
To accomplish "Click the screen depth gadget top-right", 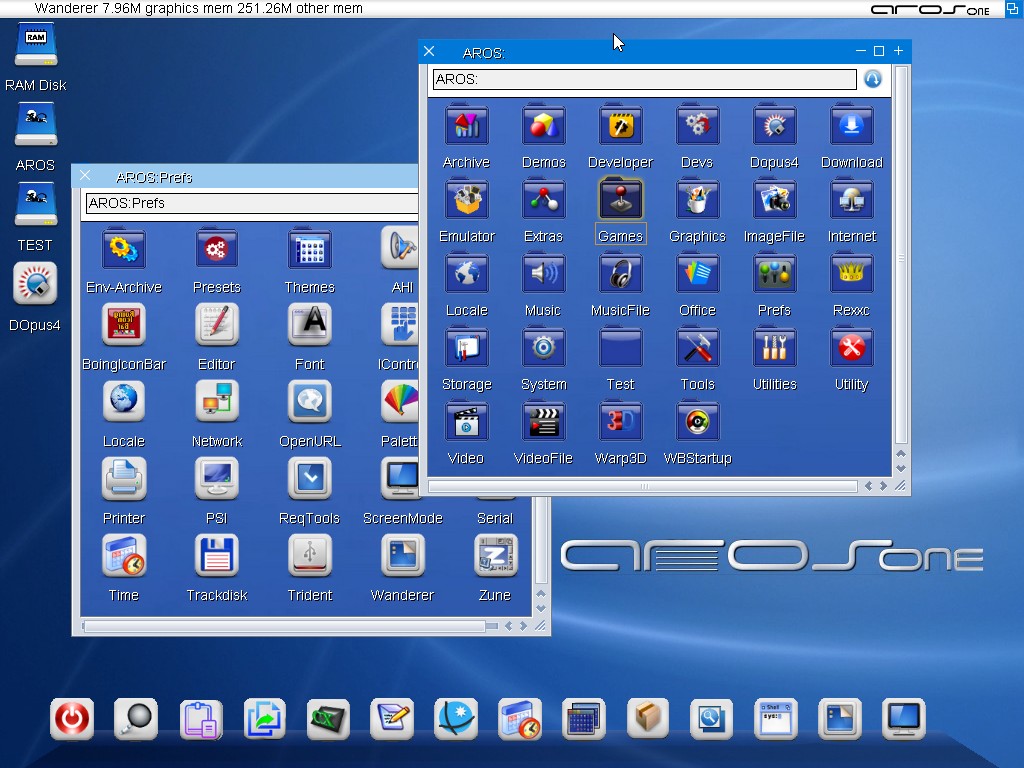I will 1012,9.
